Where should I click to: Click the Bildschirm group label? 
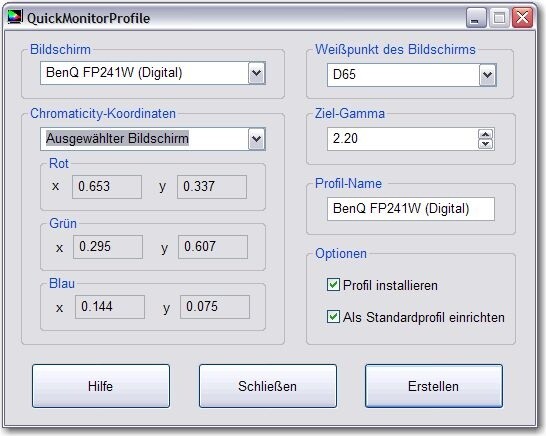60,49
